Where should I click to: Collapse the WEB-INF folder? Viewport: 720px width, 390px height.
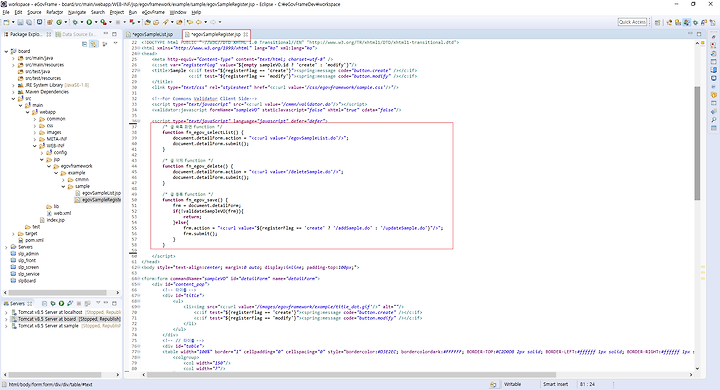pyautogui.click(x=35, y=146)
